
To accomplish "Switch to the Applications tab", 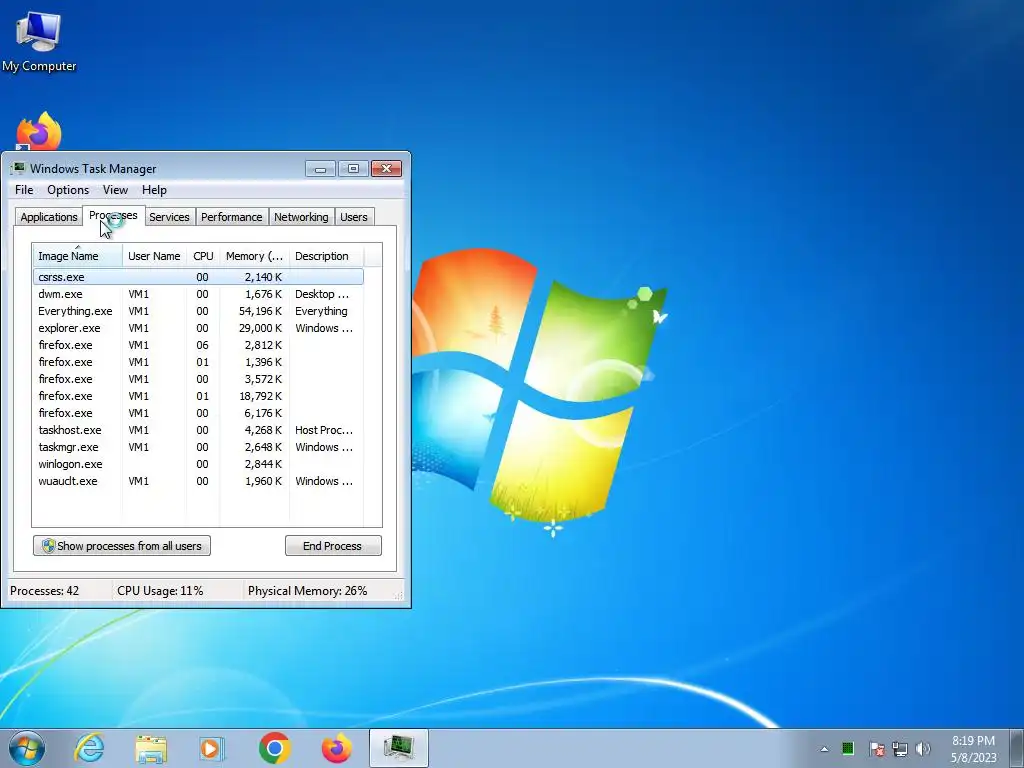I will [x=48, y=217].
